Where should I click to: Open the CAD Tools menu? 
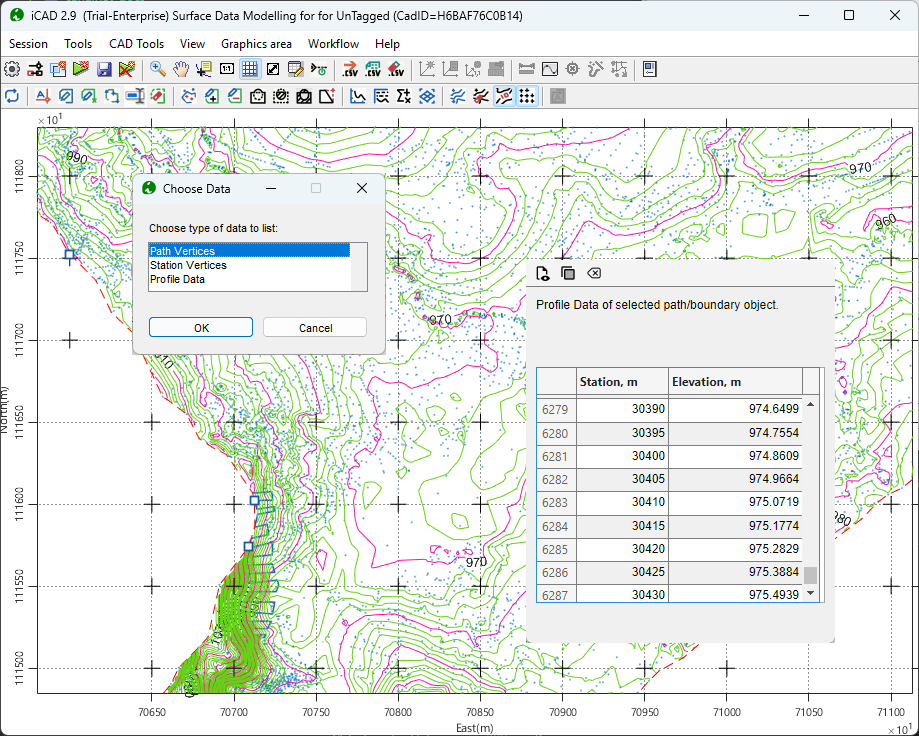tap(136, 44)
